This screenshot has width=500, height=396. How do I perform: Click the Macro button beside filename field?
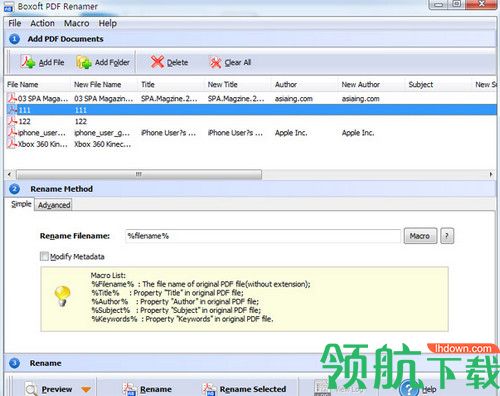click(x=420, y=236)
